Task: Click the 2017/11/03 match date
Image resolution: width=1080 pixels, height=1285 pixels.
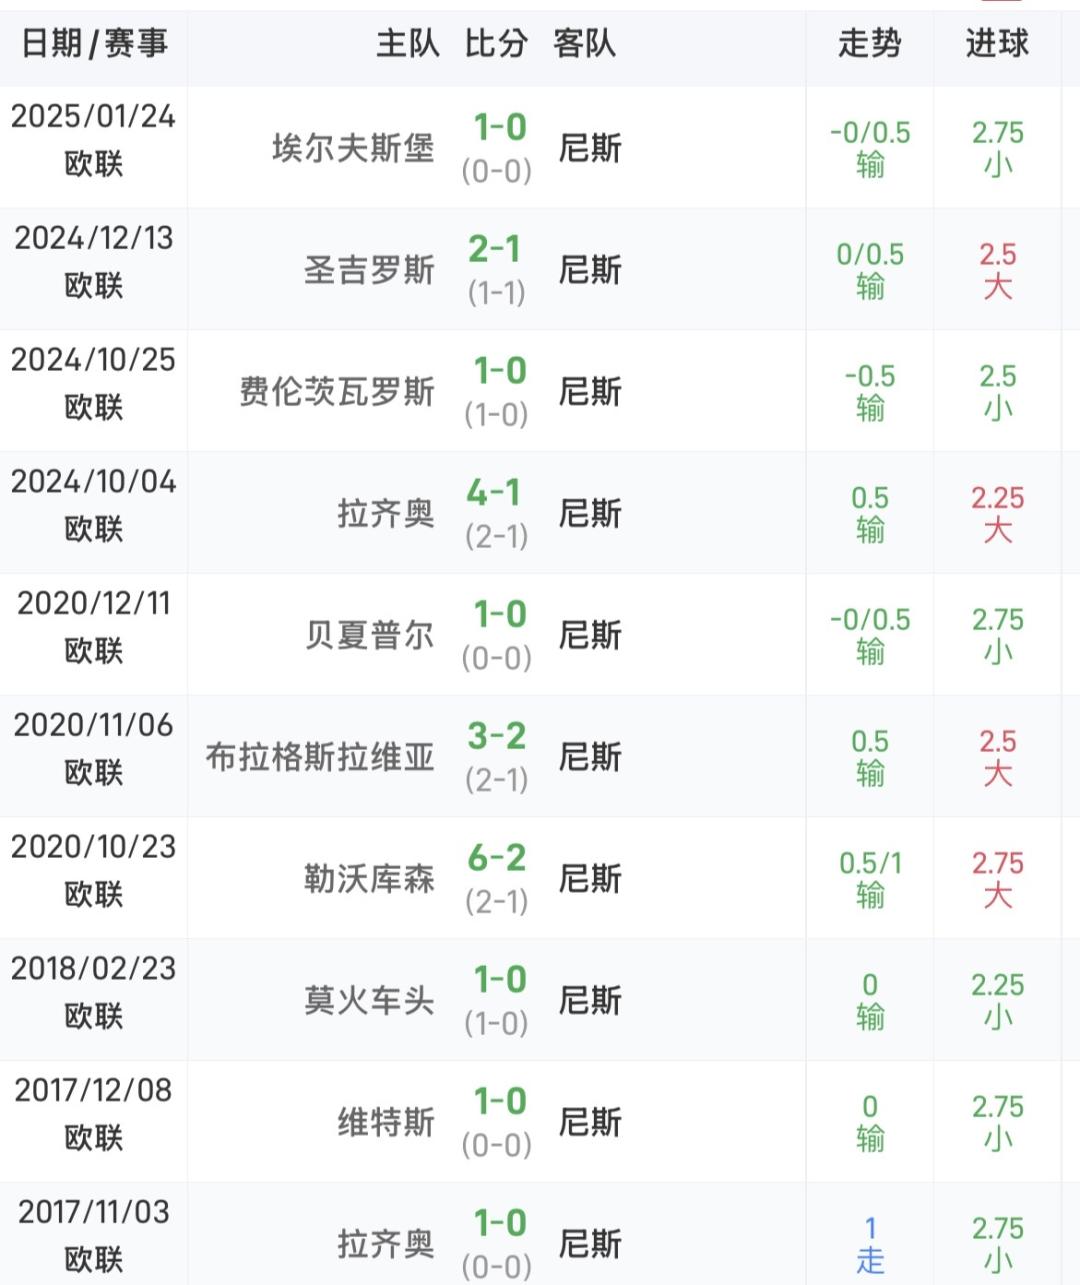Action: click(x=94, y=1212)
